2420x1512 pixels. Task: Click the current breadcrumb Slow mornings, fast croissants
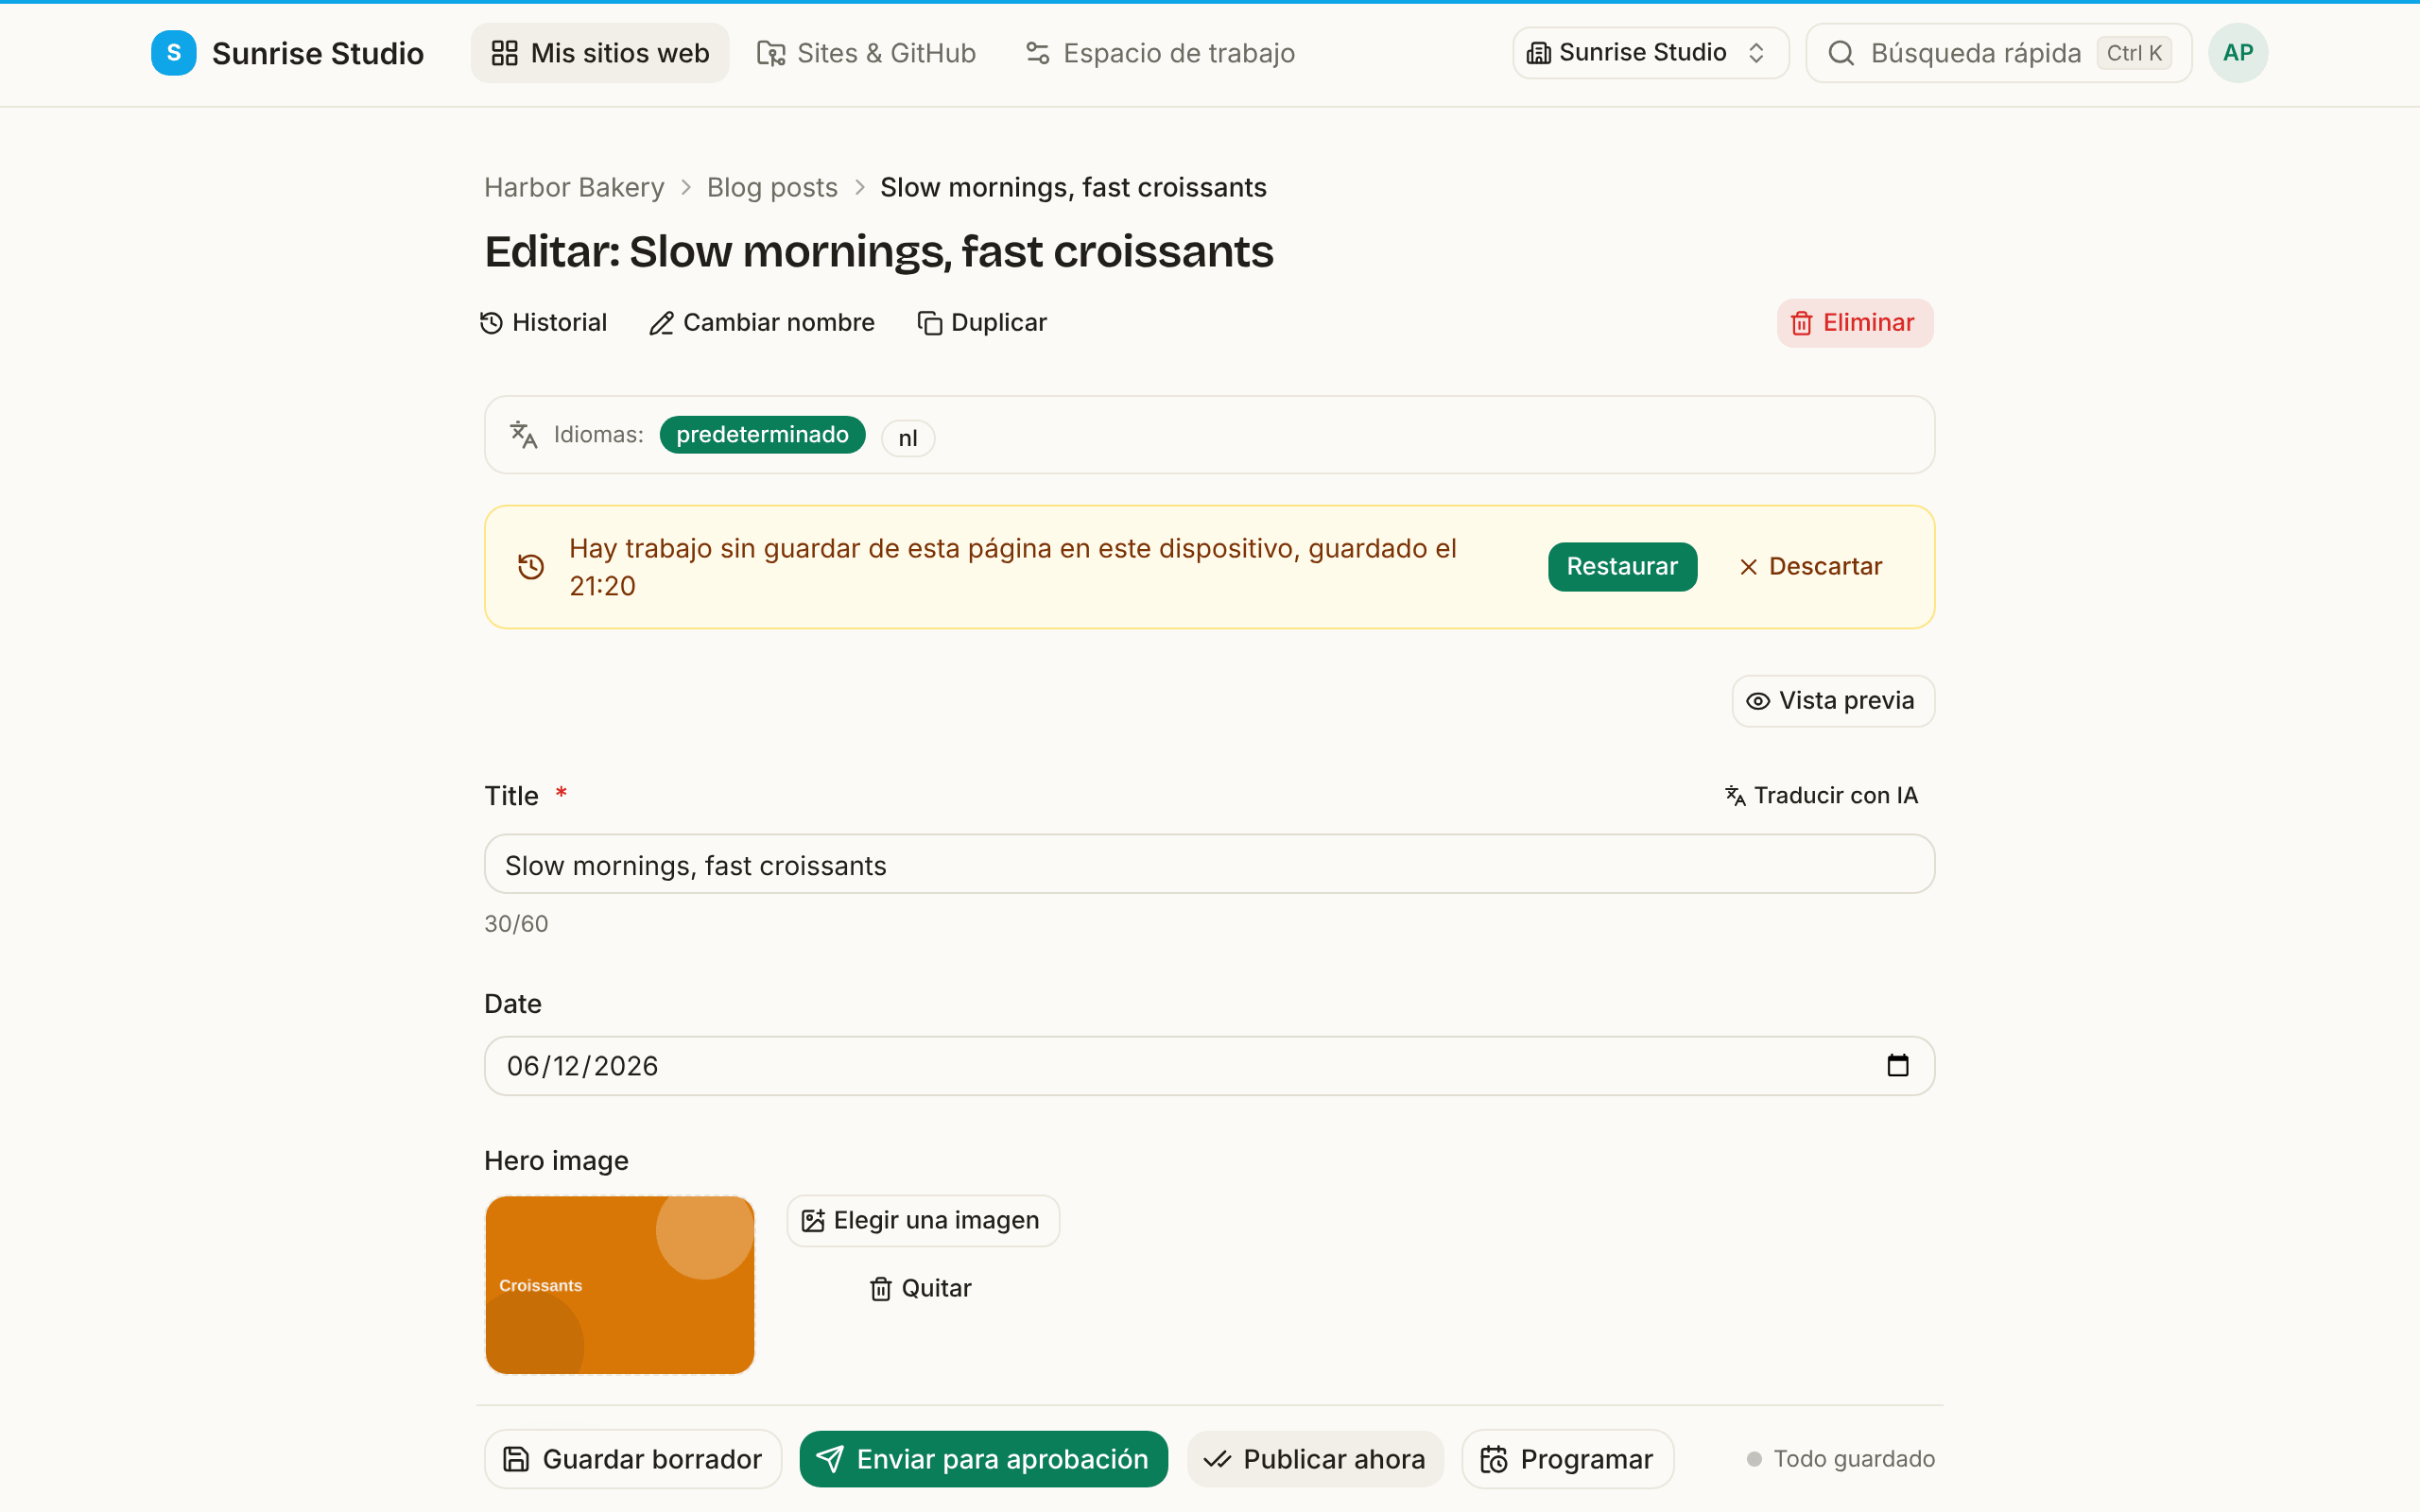point(1073,187)
